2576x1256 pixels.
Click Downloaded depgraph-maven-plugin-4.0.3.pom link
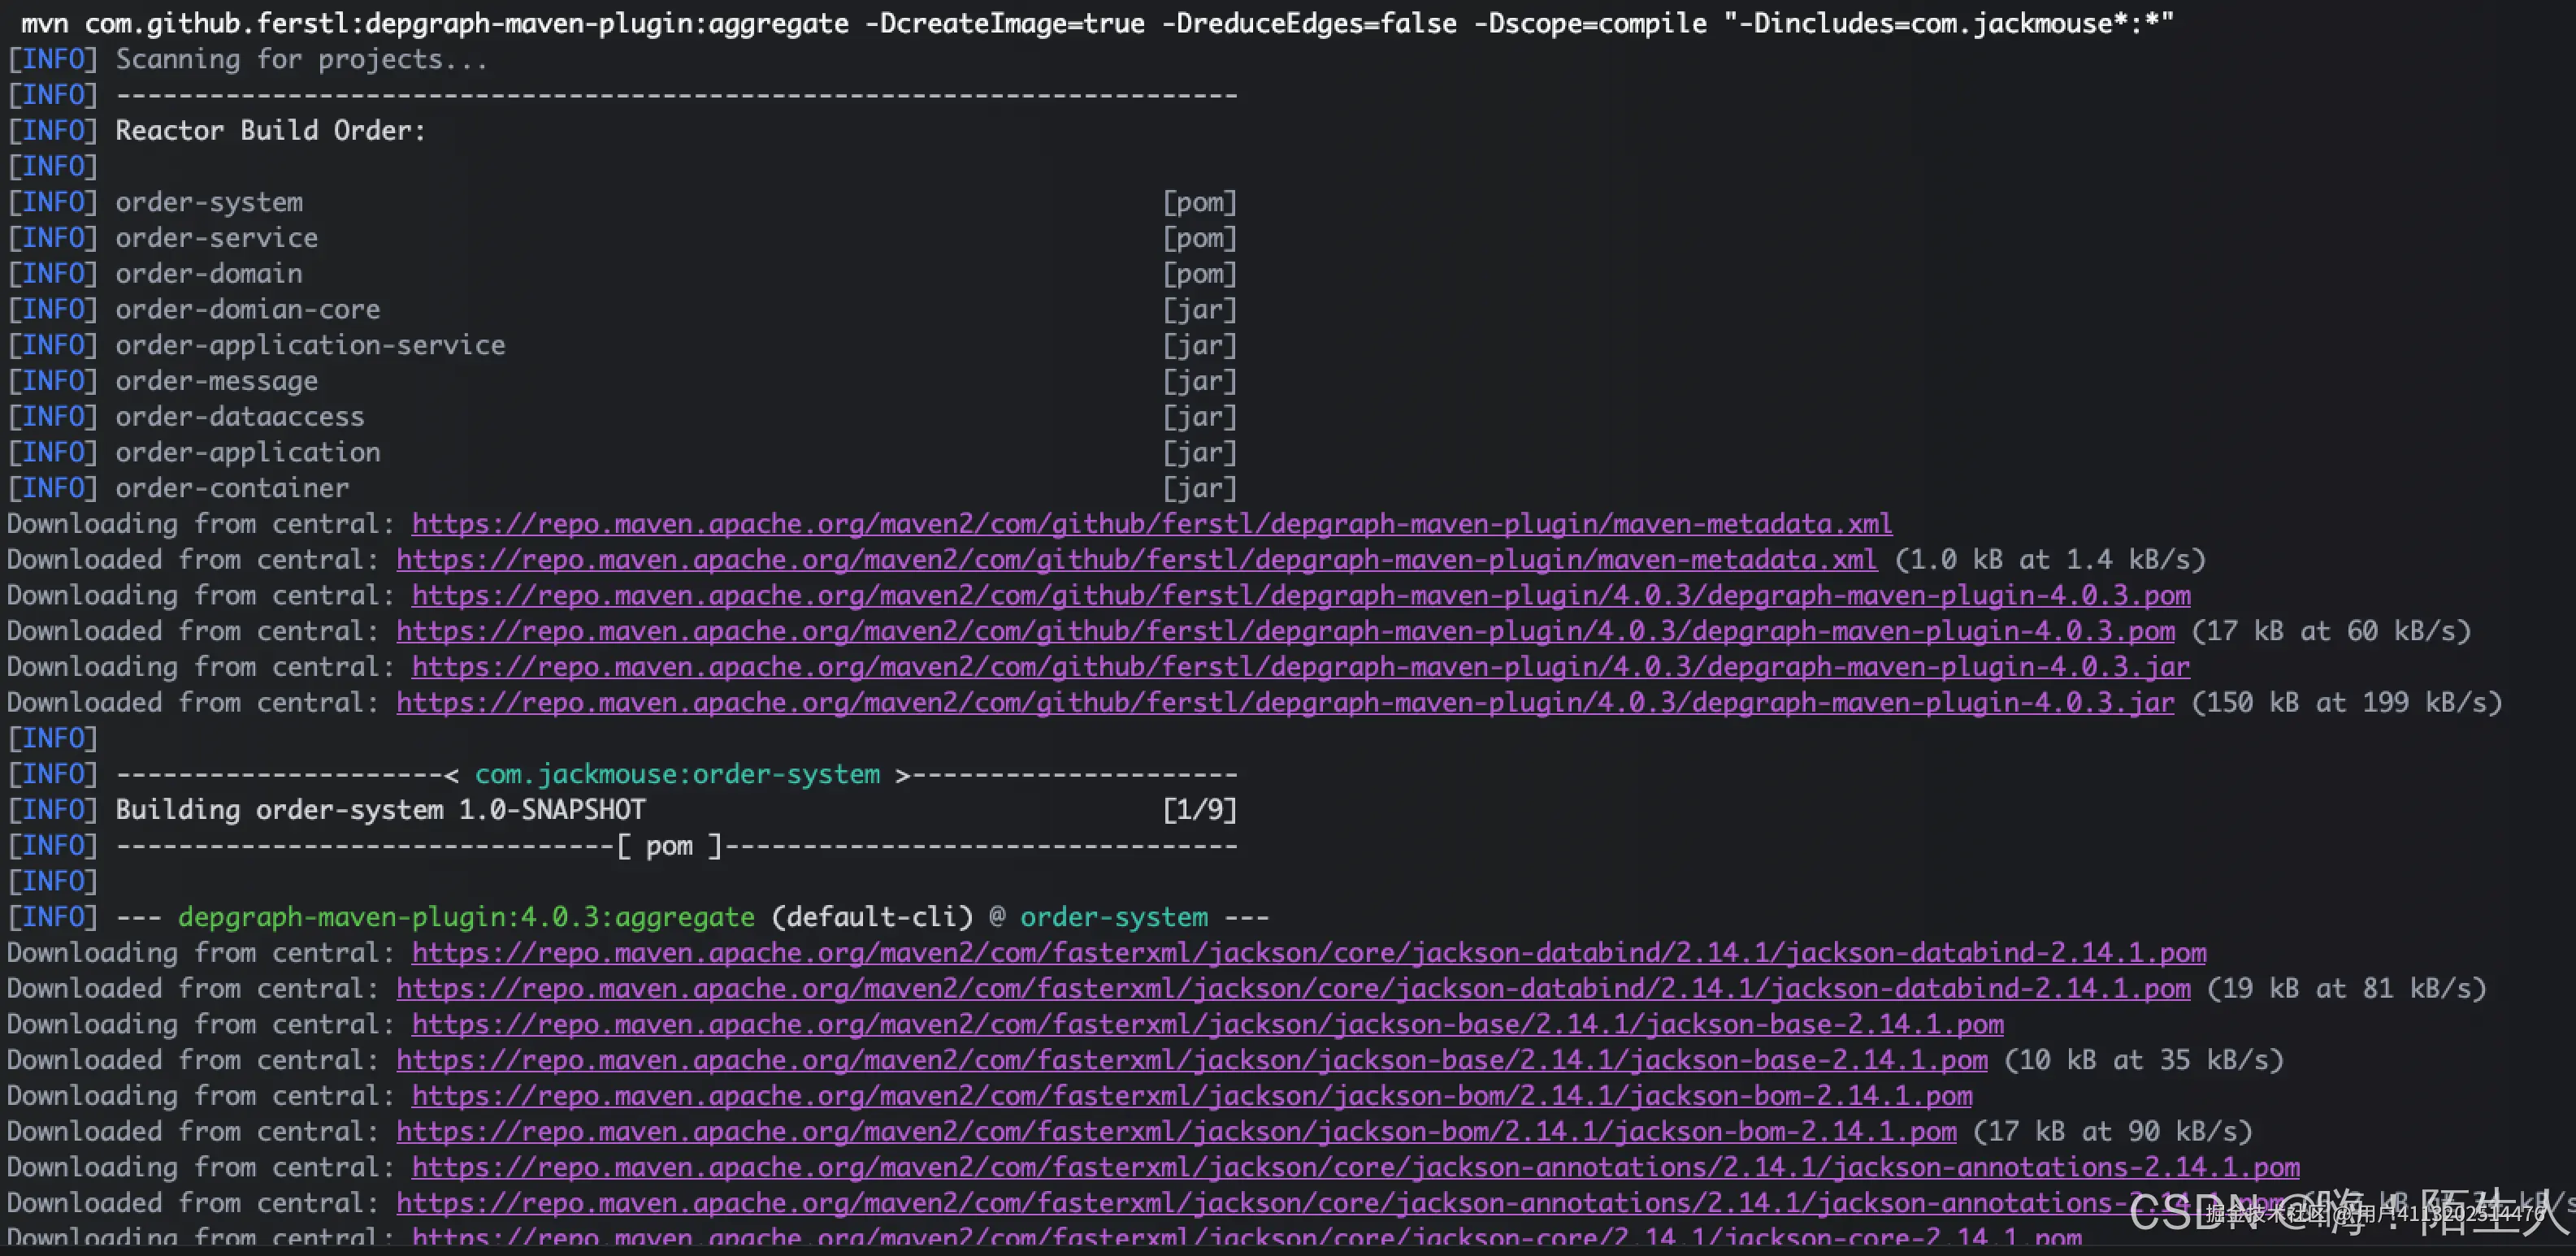click(x=1285, y=632)
